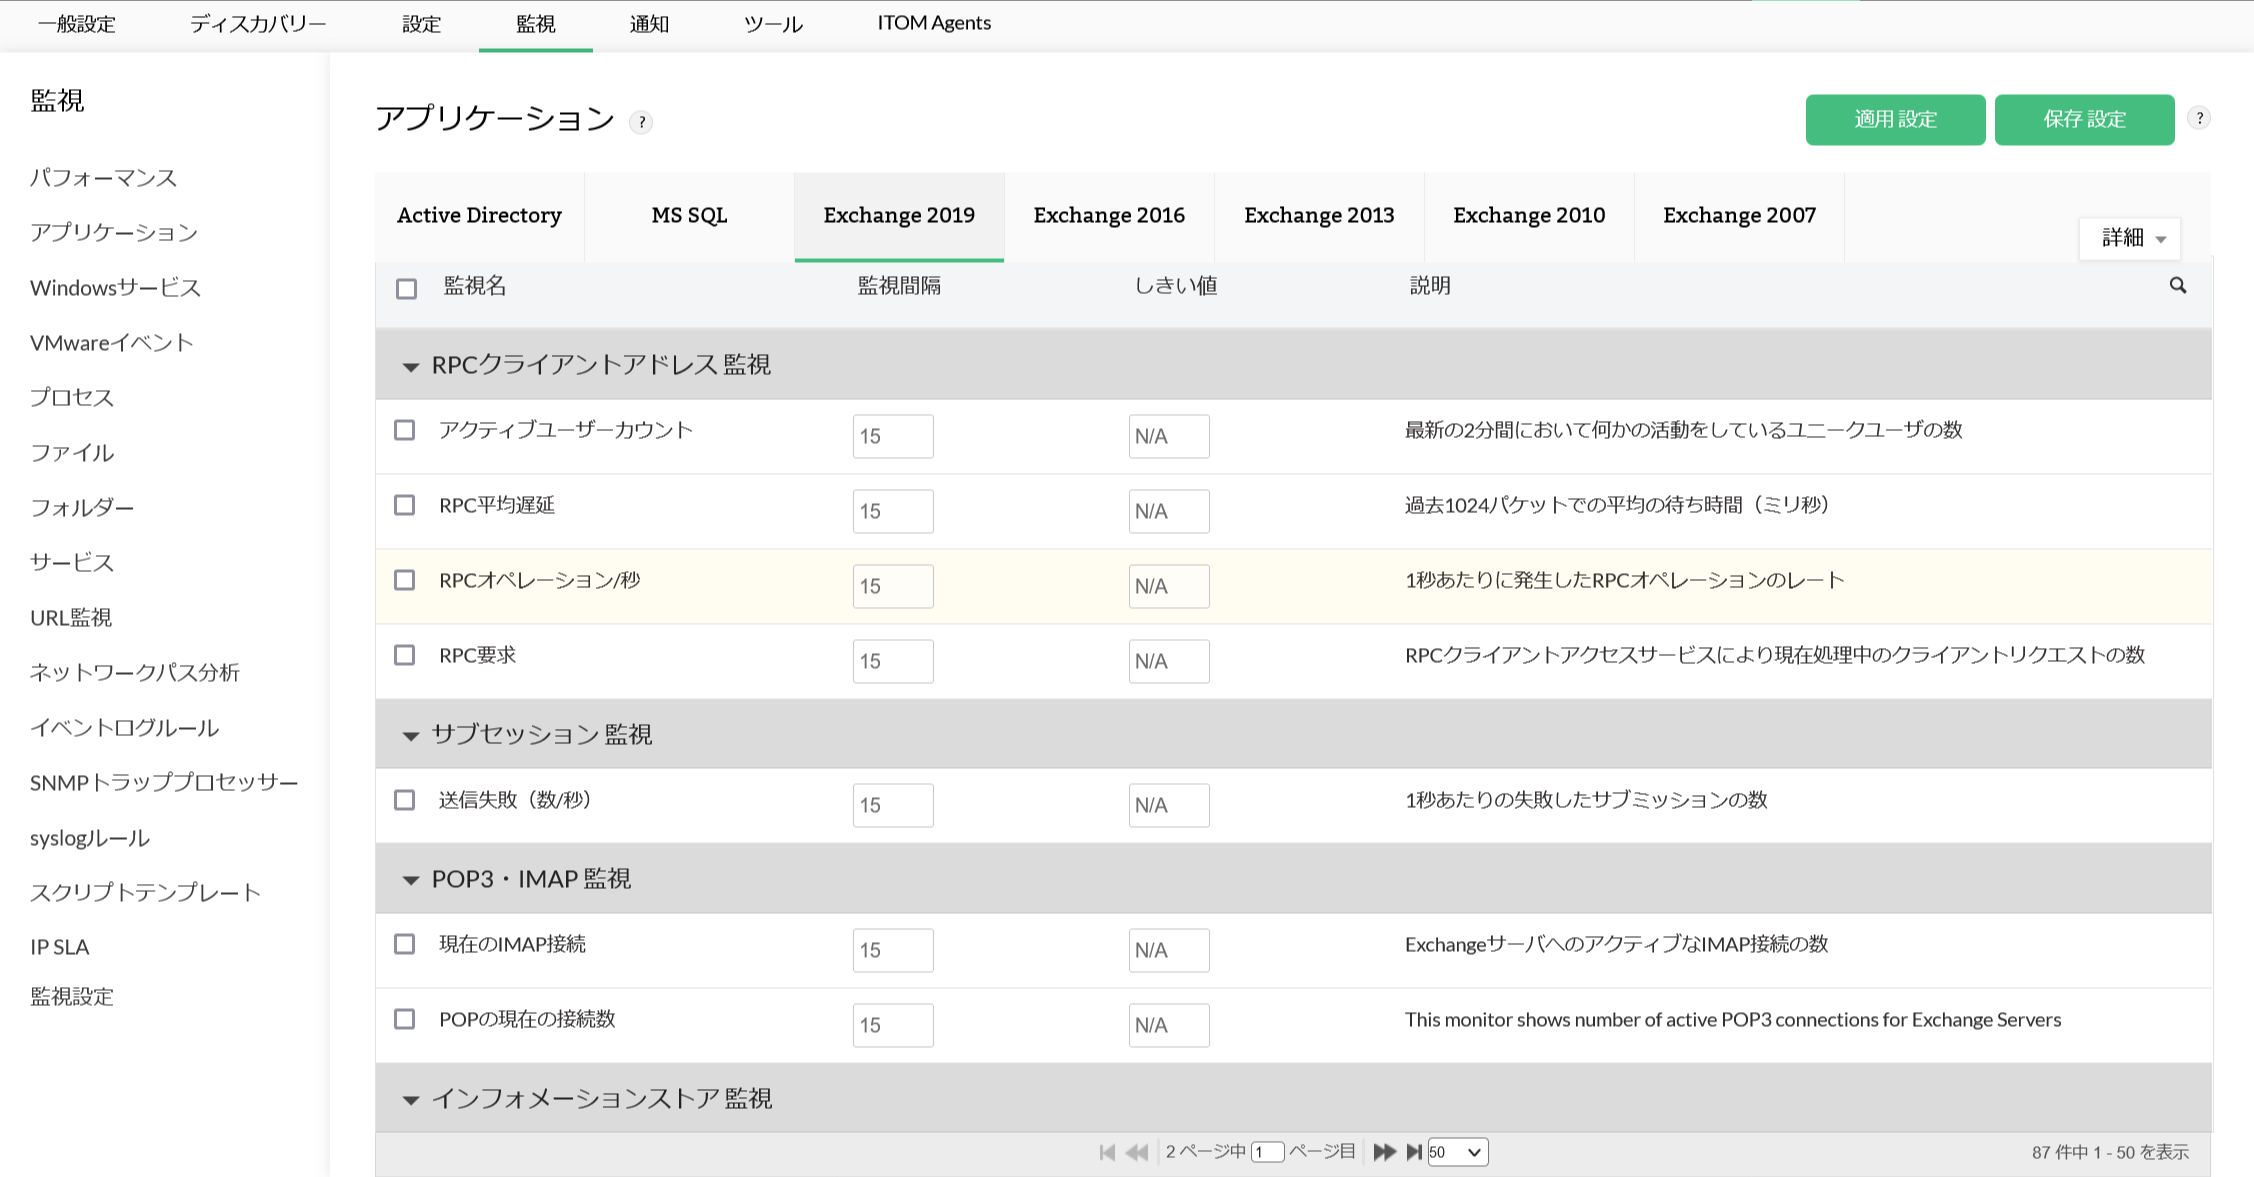Click the 適用設定 button

coord(1895,120)
